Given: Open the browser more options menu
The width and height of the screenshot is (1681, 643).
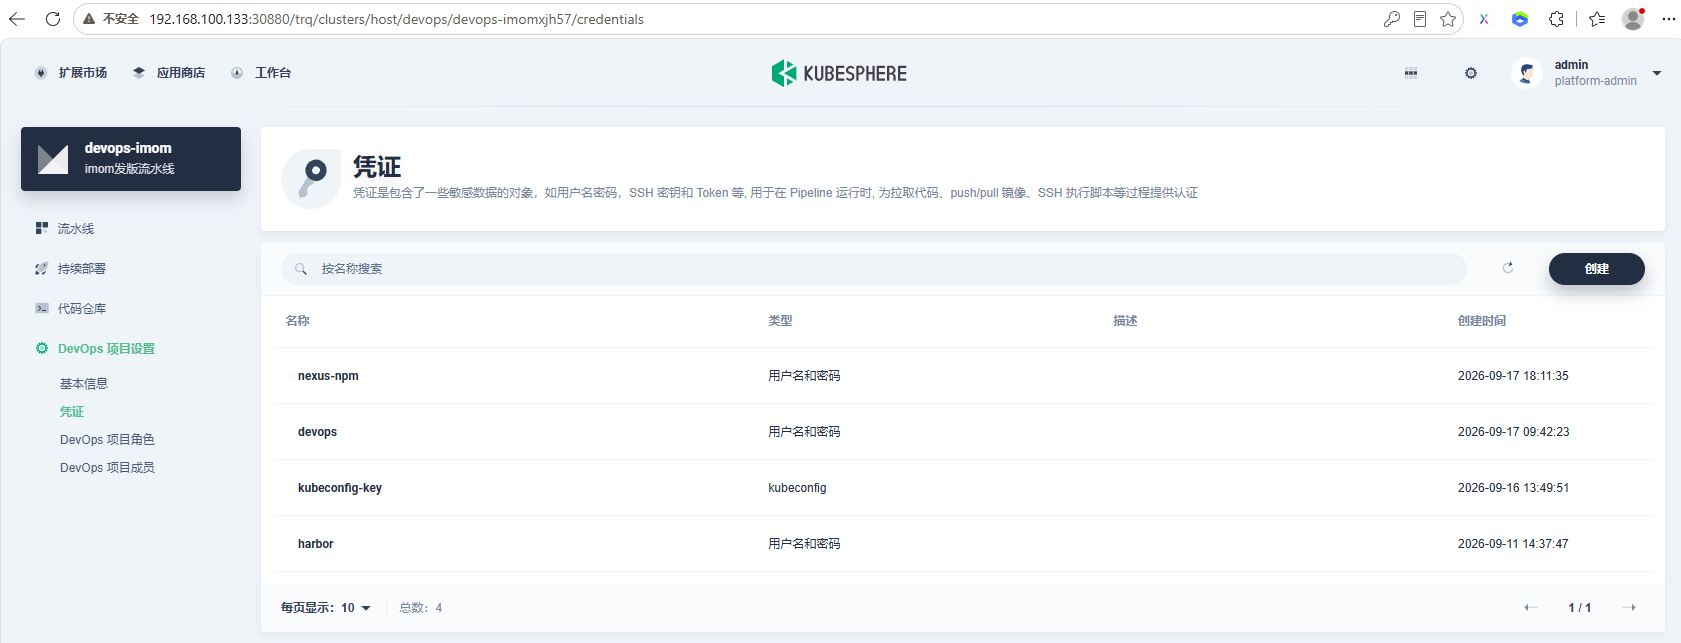Looking at the screenshot, I should pyautogui.click(x=1668, y=19).
